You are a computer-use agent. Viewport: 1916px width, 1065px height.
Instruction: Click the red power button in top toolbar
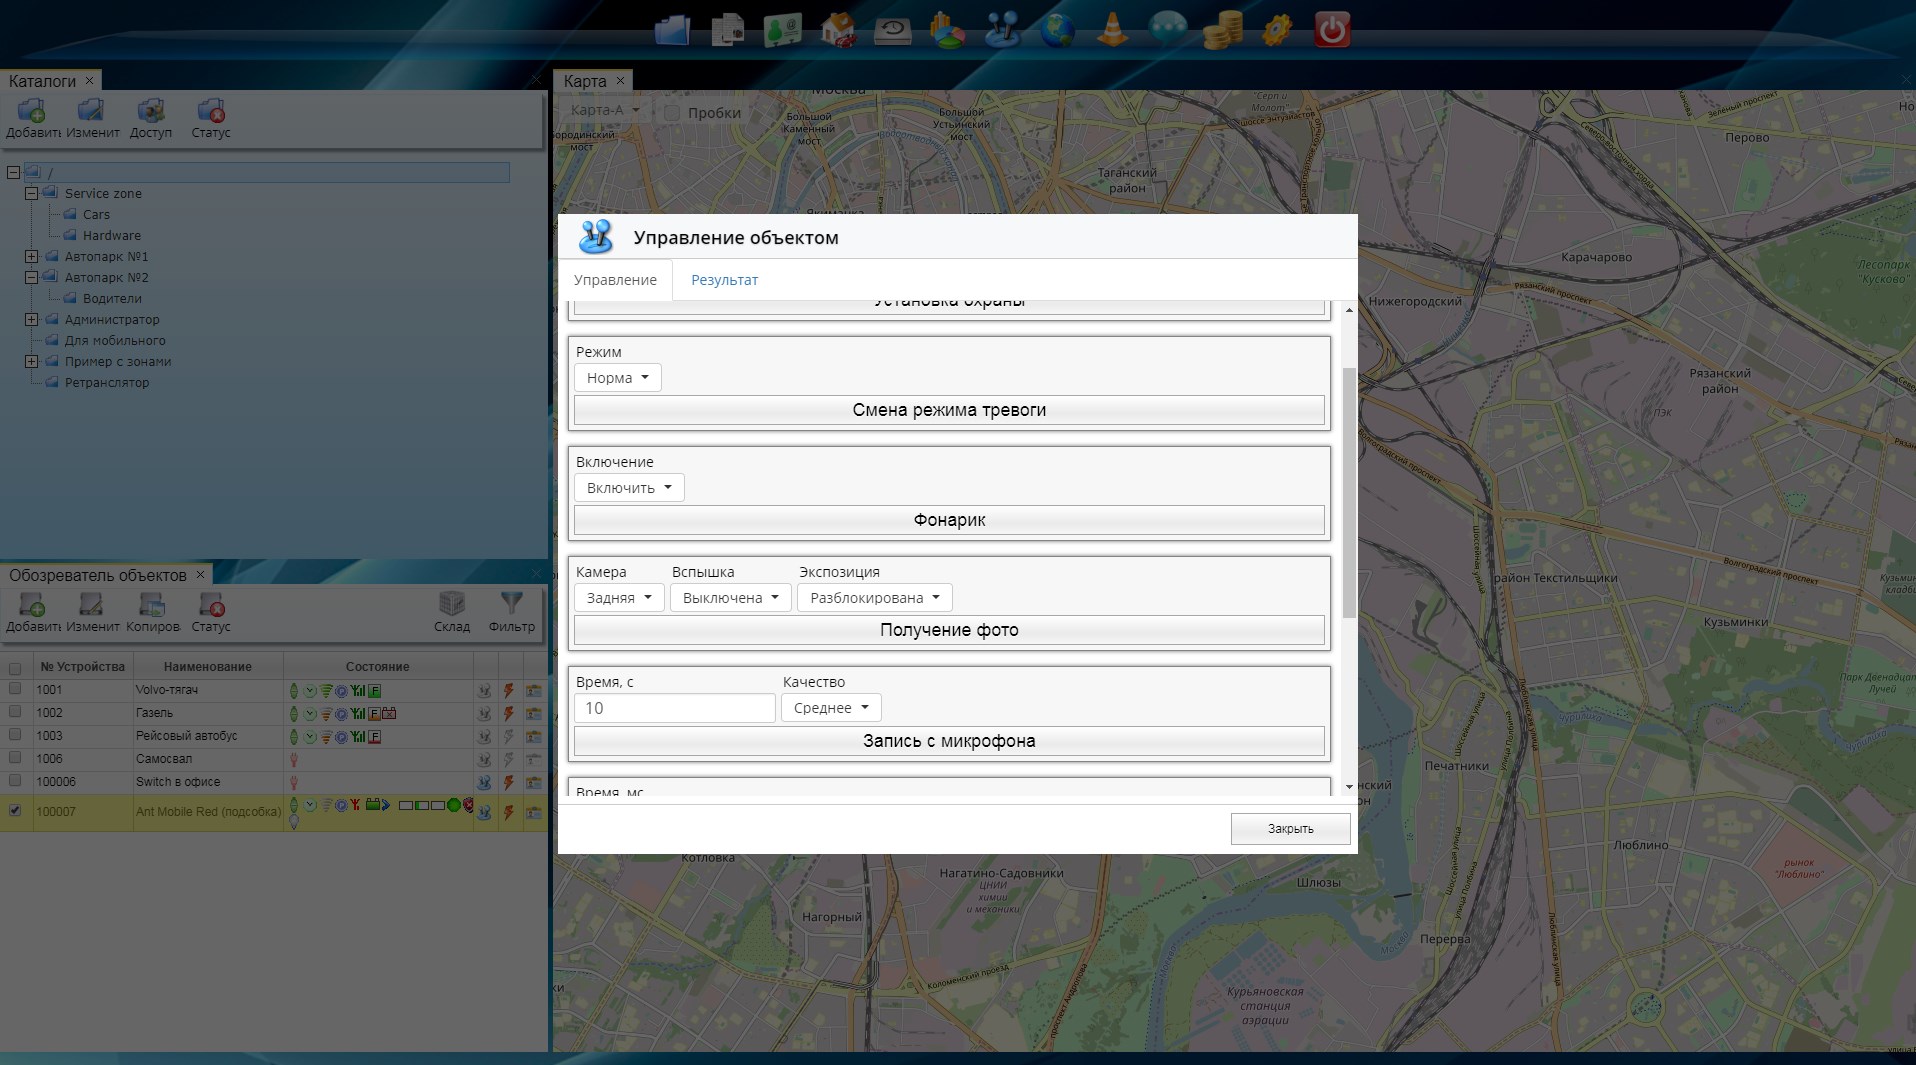pyautogui.click(x=1331, y=30)
